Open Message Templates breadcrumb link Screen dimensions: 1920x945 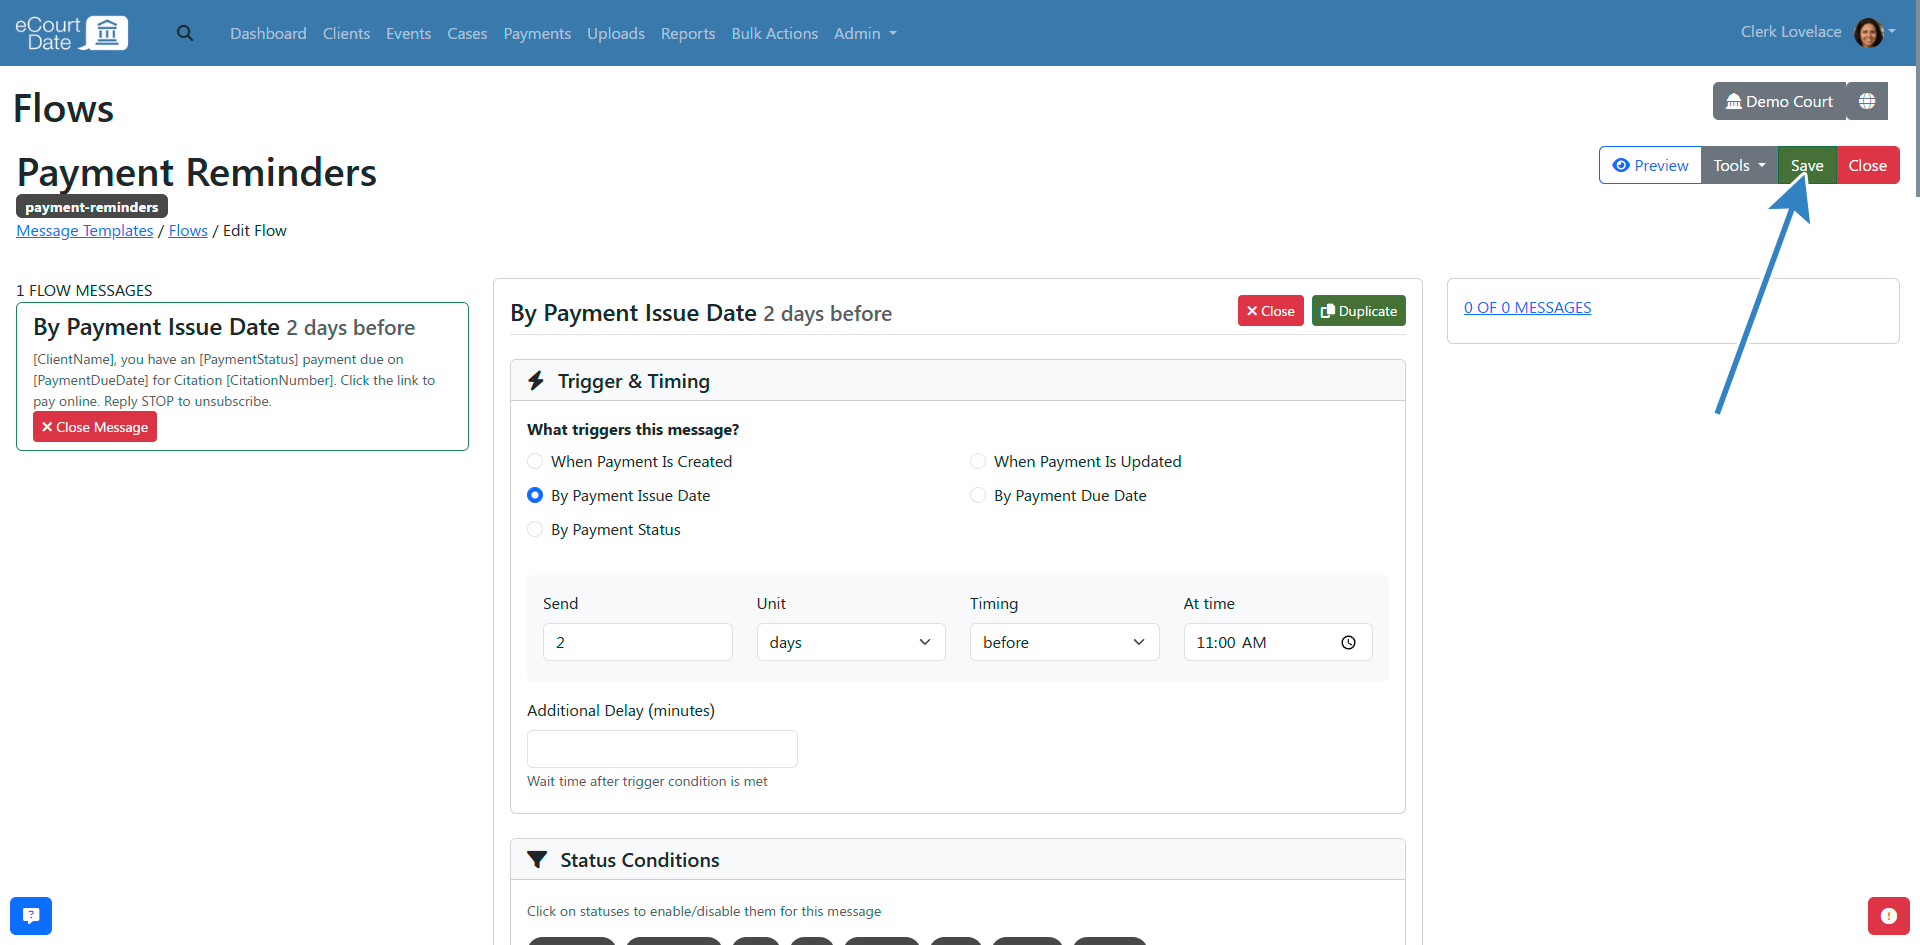pyautogui.click(x=85, y=231)
